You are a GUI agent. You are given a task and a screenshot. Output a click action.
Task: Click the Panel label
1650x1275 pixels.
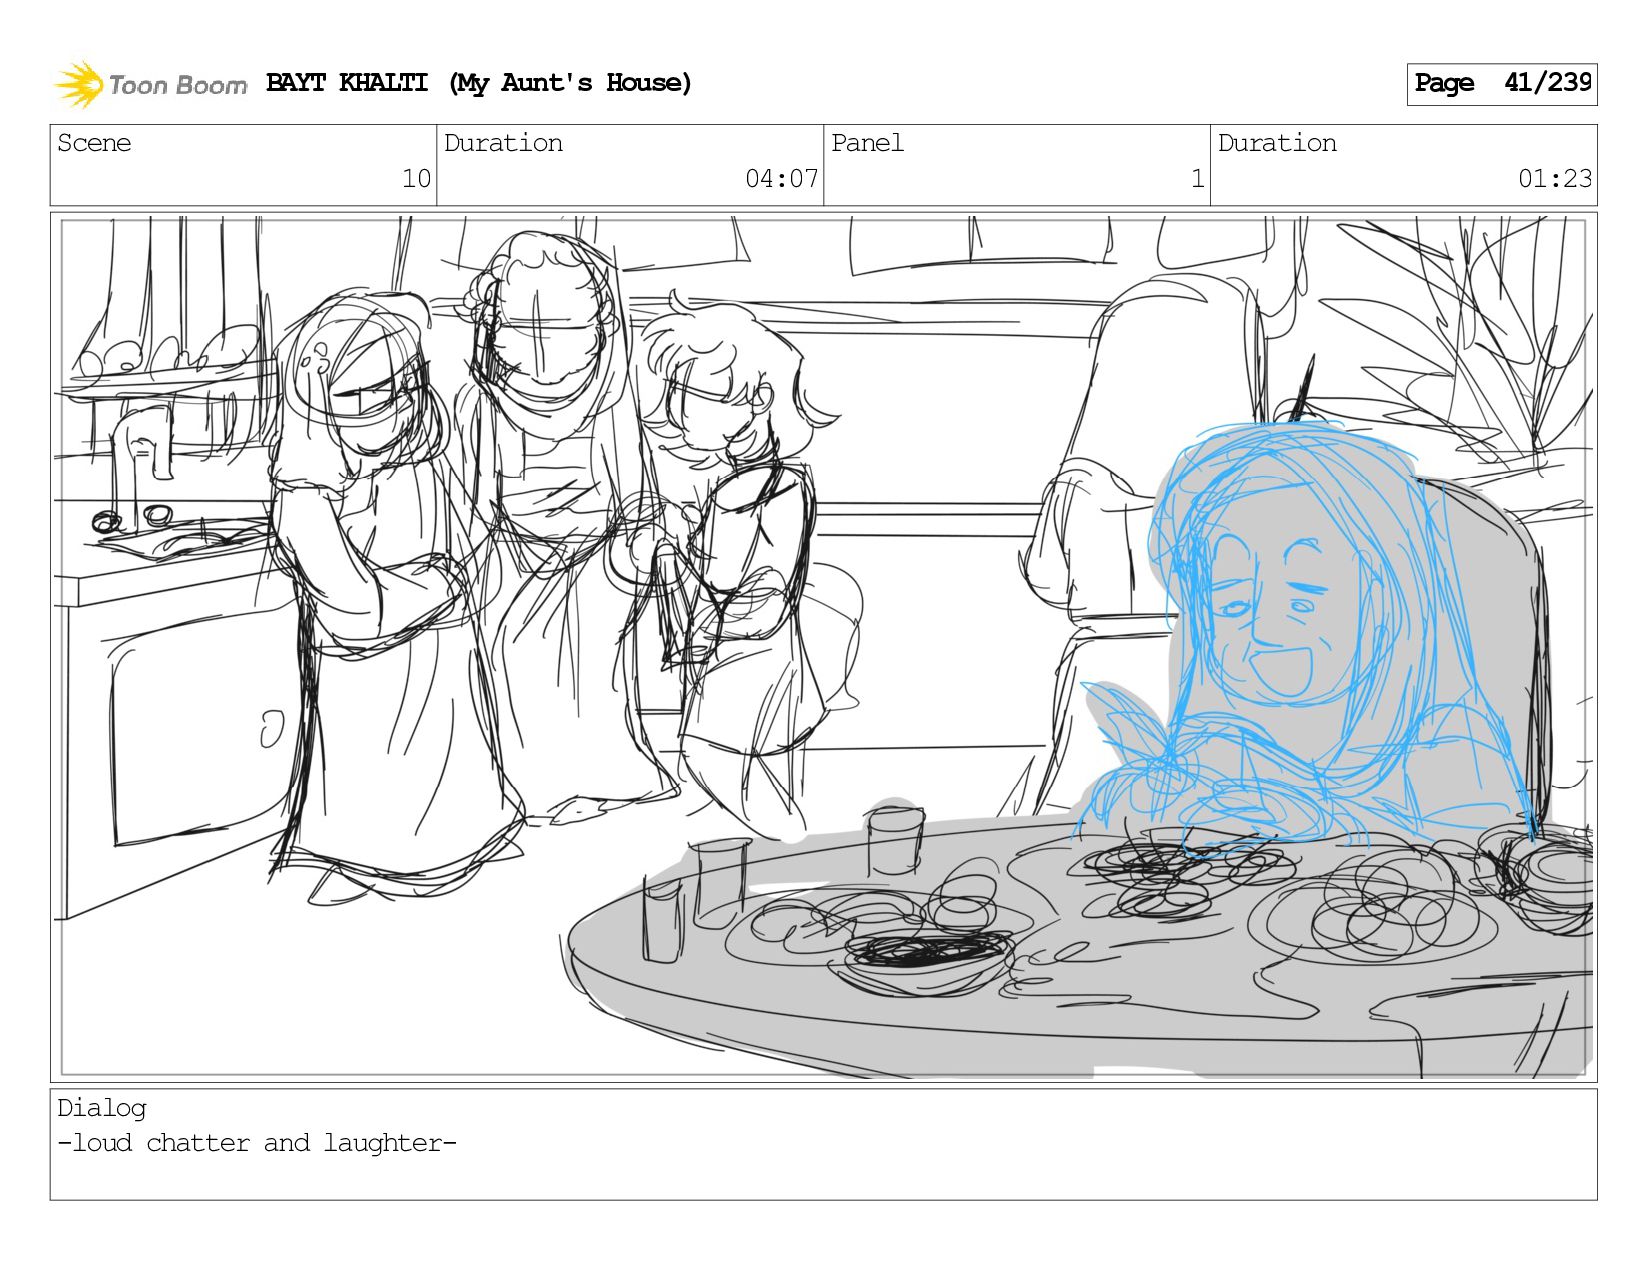(867, 143)
